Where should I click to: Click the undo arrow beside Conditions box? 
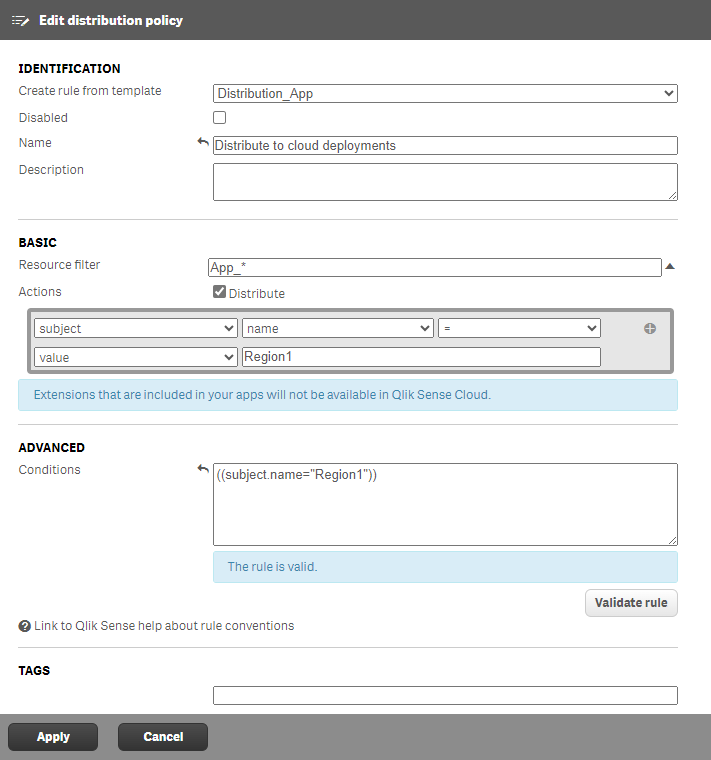click(x=203, y=469)
